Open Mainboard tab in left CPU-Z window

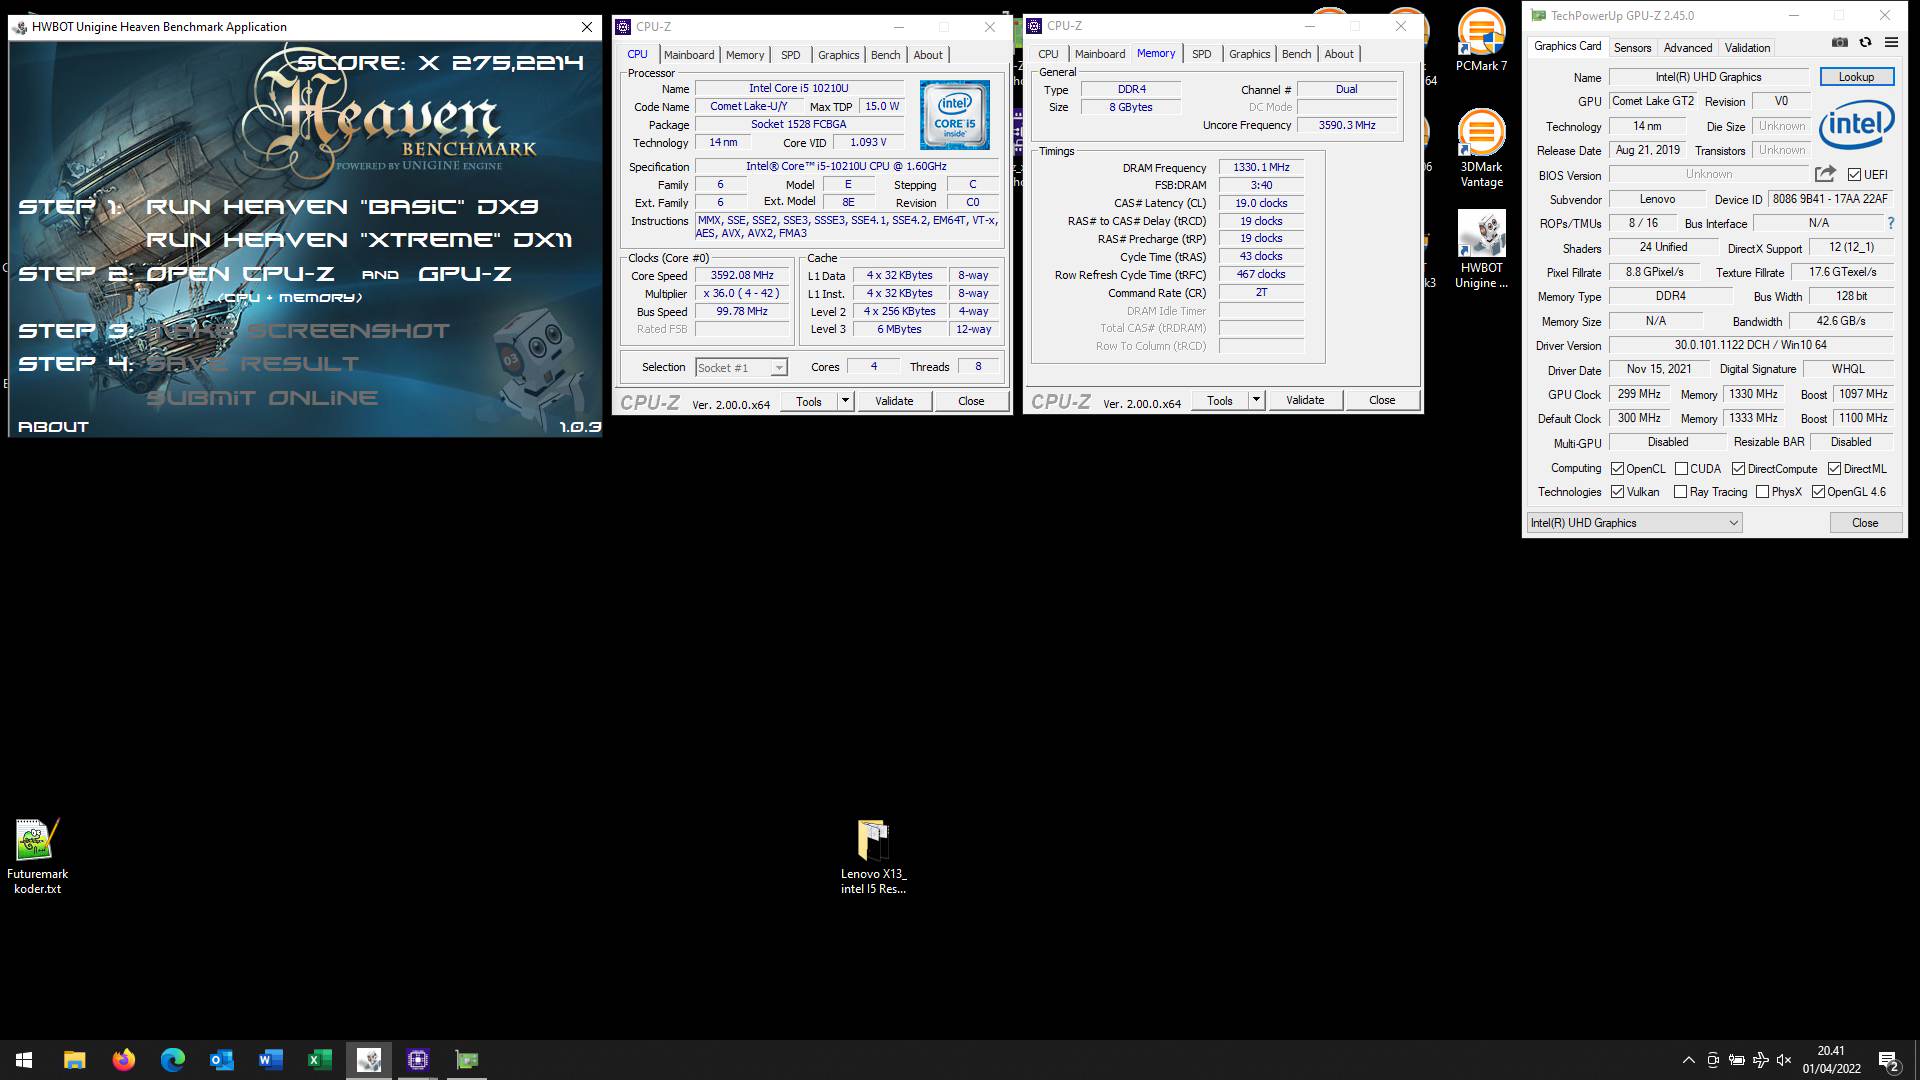point(689,55)
